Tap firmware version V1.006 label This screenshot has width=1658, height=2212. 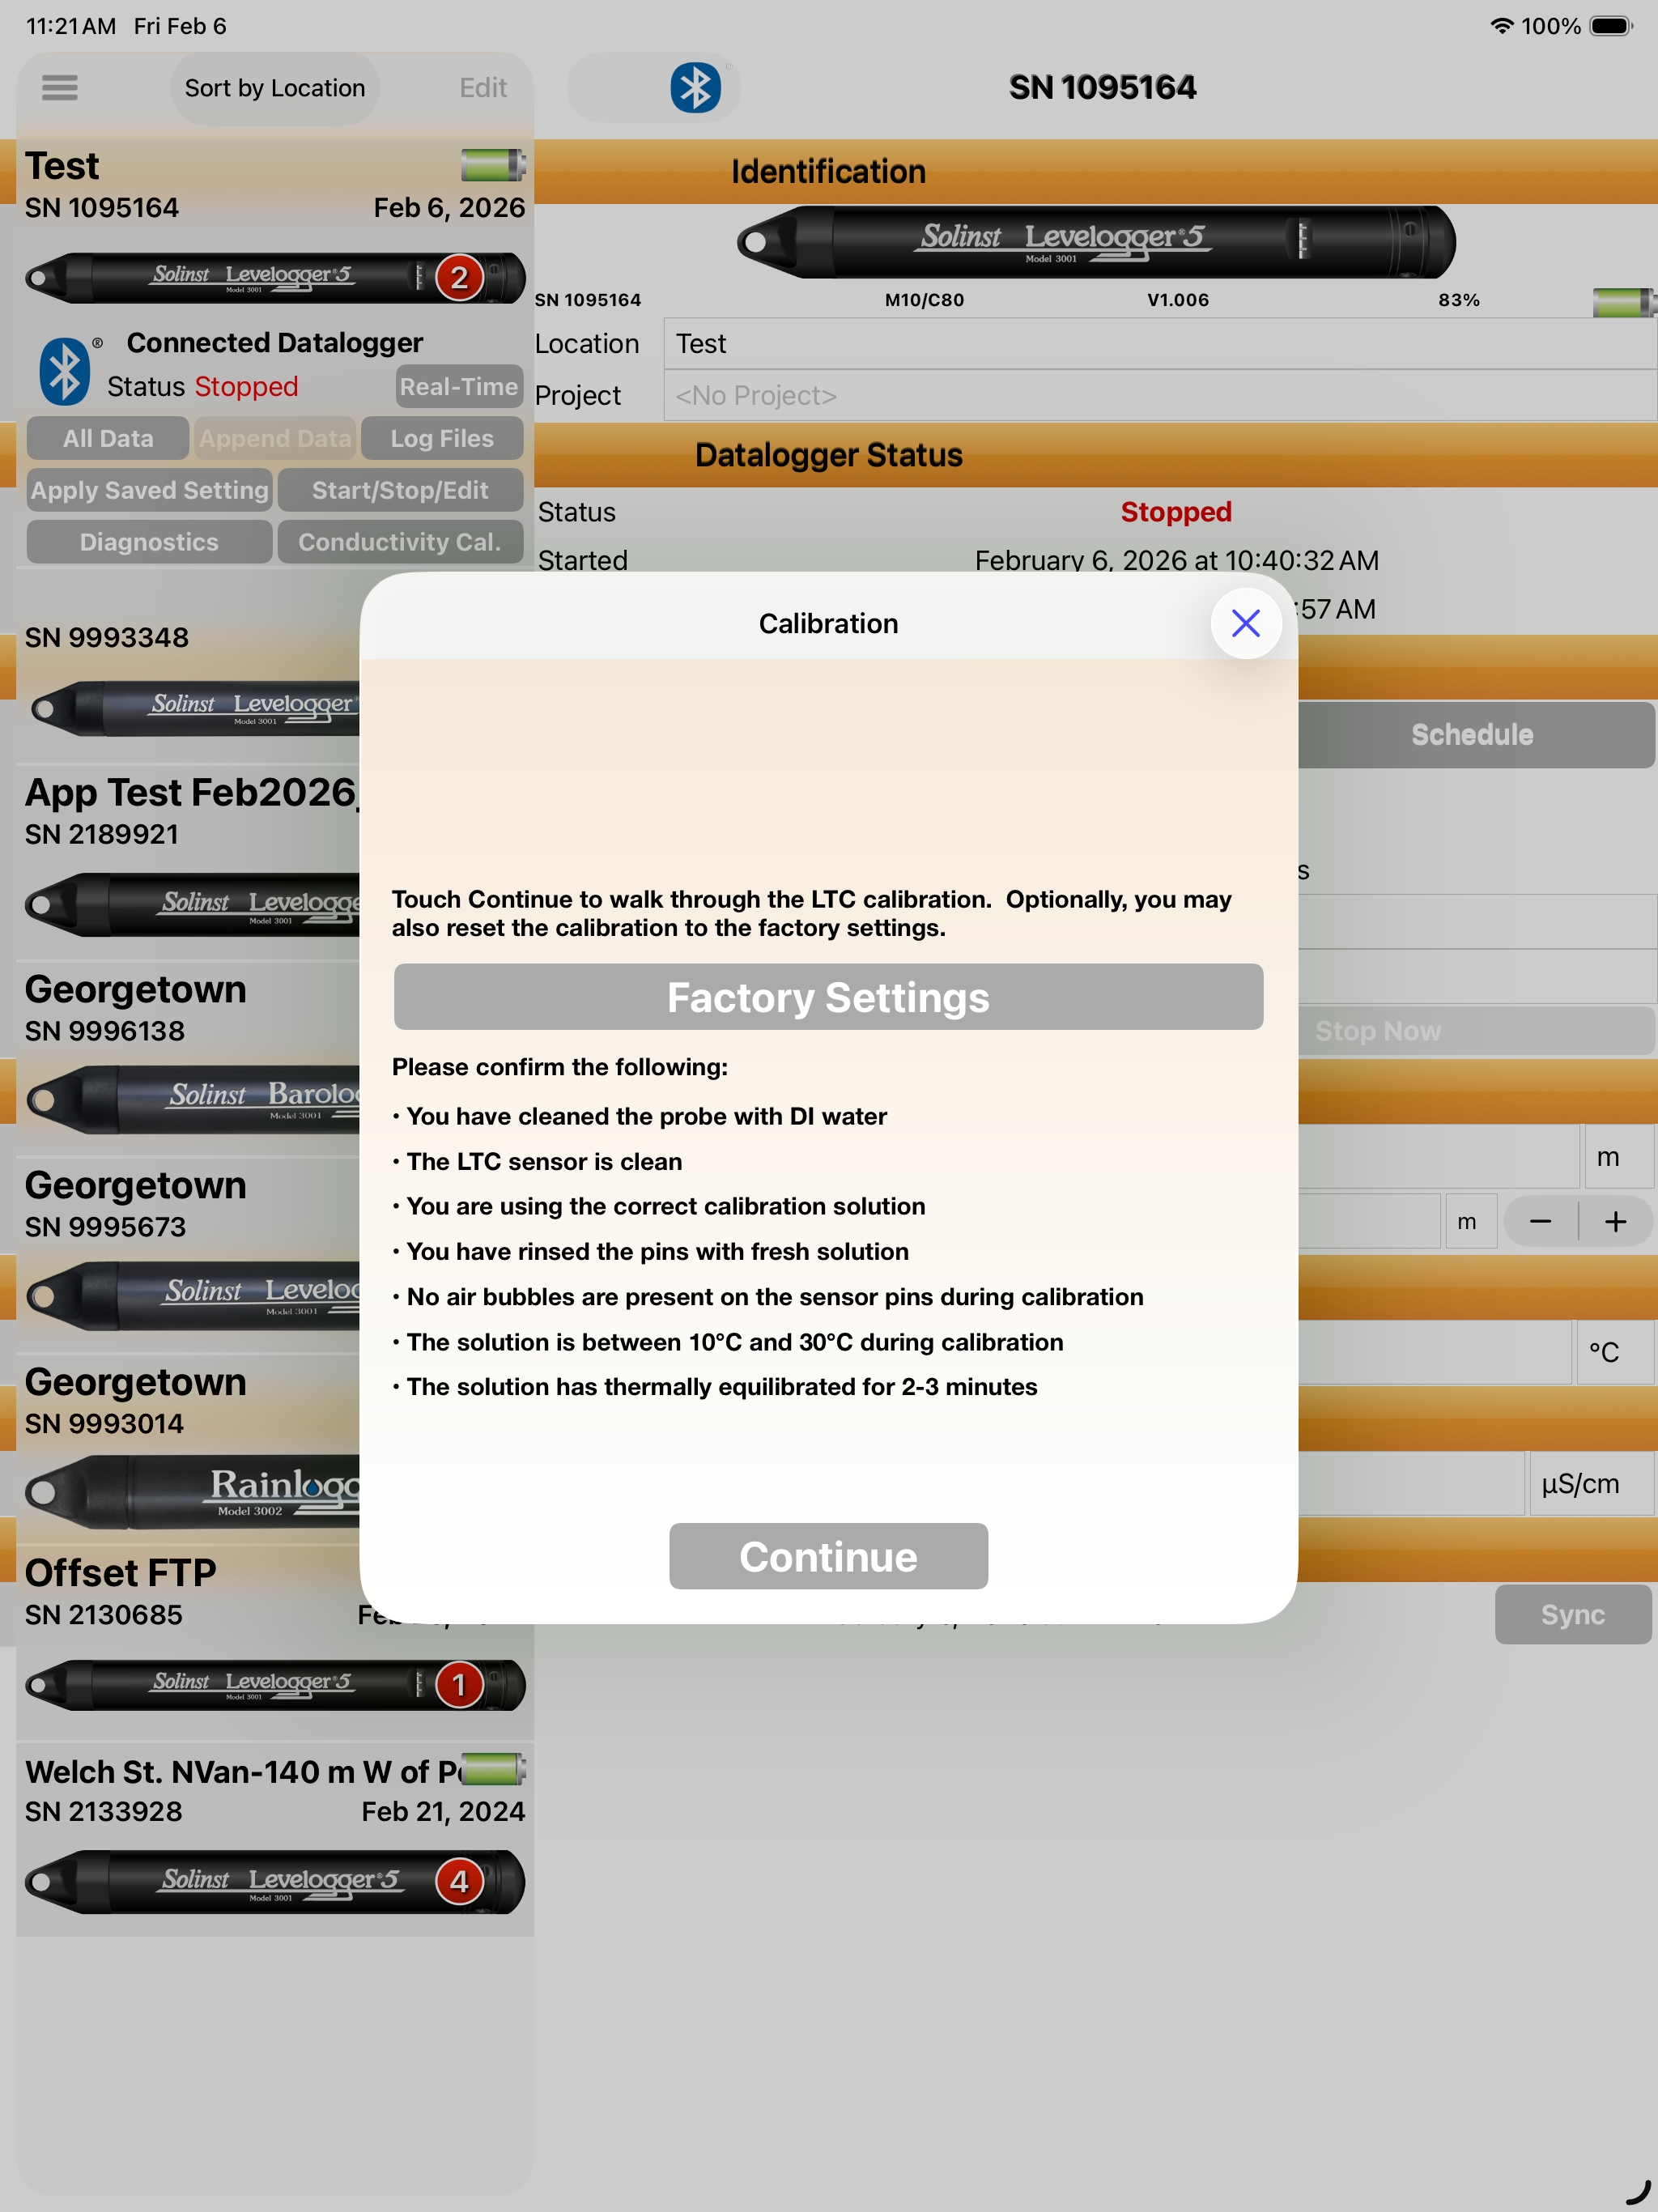pos(1178,300)
